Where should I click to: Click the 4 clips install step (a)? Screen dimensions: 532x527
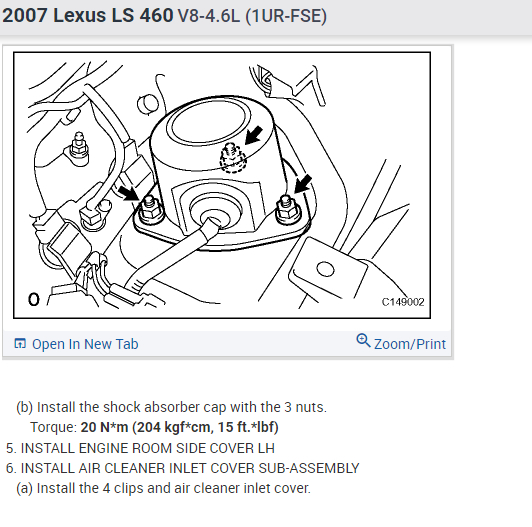click(163, 488)
